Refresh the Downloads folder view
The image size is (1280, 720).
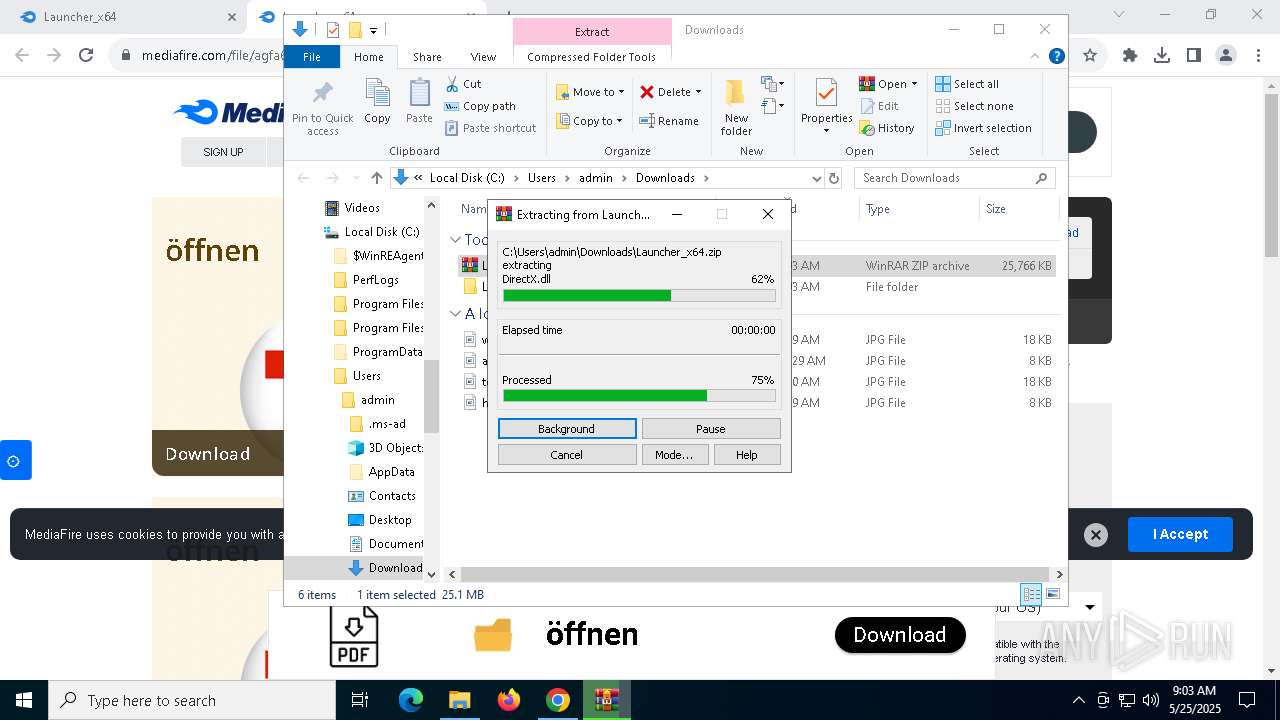pyautogui.click(x=834, y=178)
